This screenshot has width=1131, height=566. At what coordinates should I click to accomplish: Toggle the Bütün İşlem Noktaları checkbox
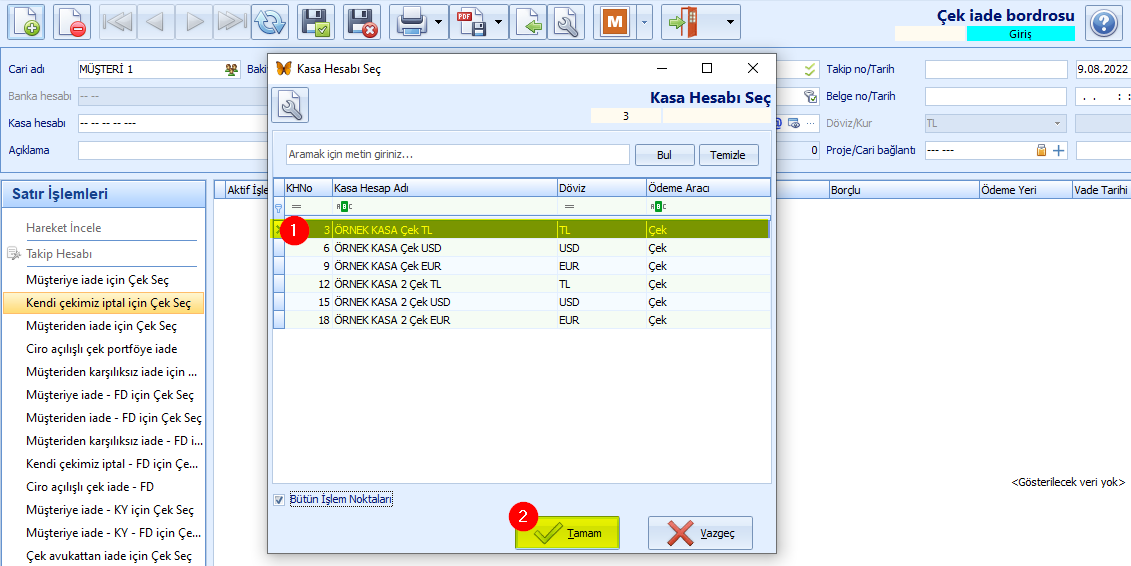click(x=279, y=499)
